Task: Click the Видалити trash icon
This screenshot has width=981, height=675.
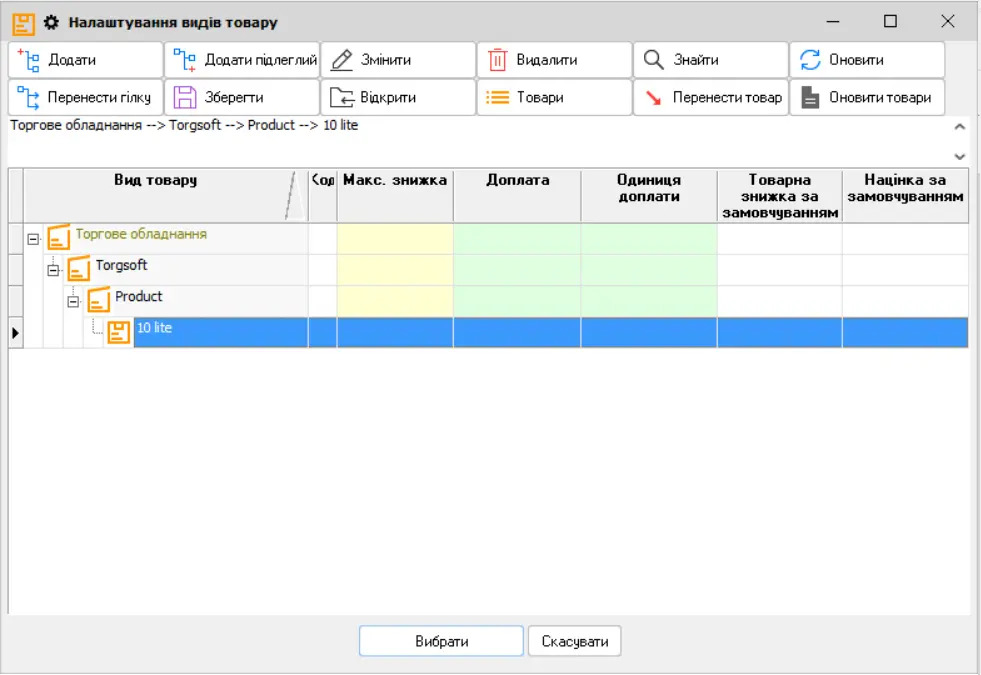Action: click(497, 60)
